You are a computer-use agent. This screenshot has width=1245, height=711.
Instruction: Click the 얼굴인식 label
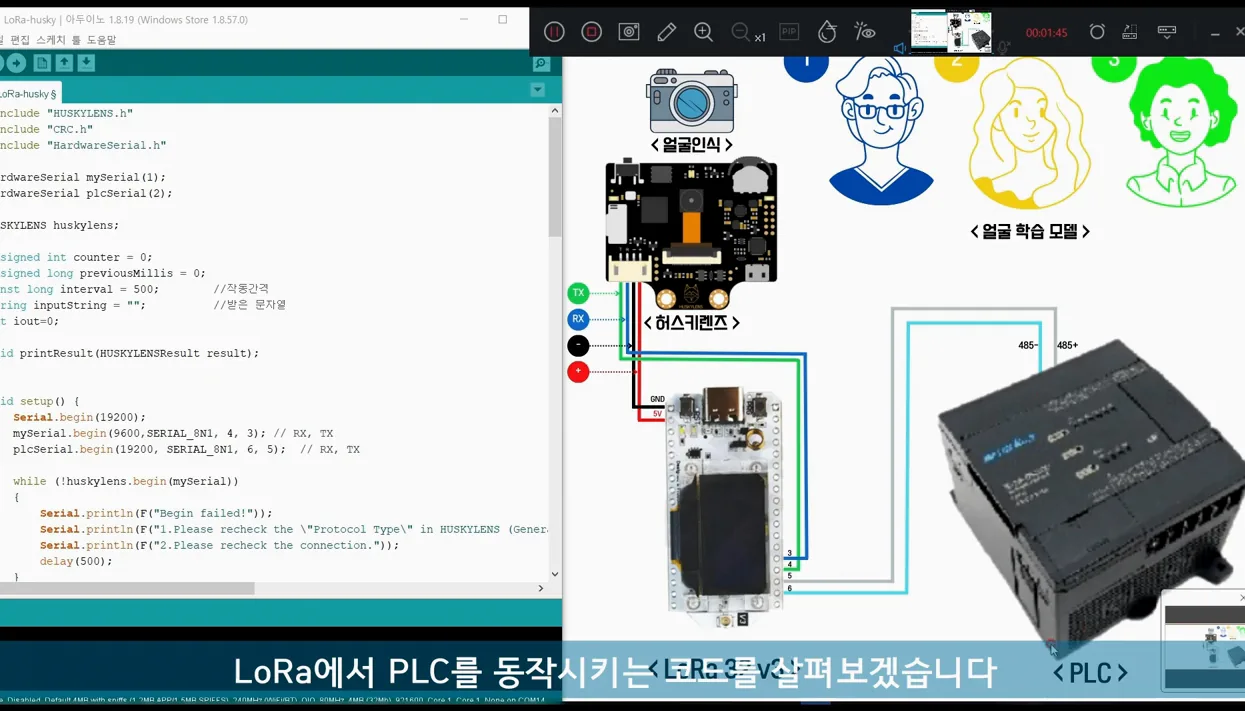[691, 145]
